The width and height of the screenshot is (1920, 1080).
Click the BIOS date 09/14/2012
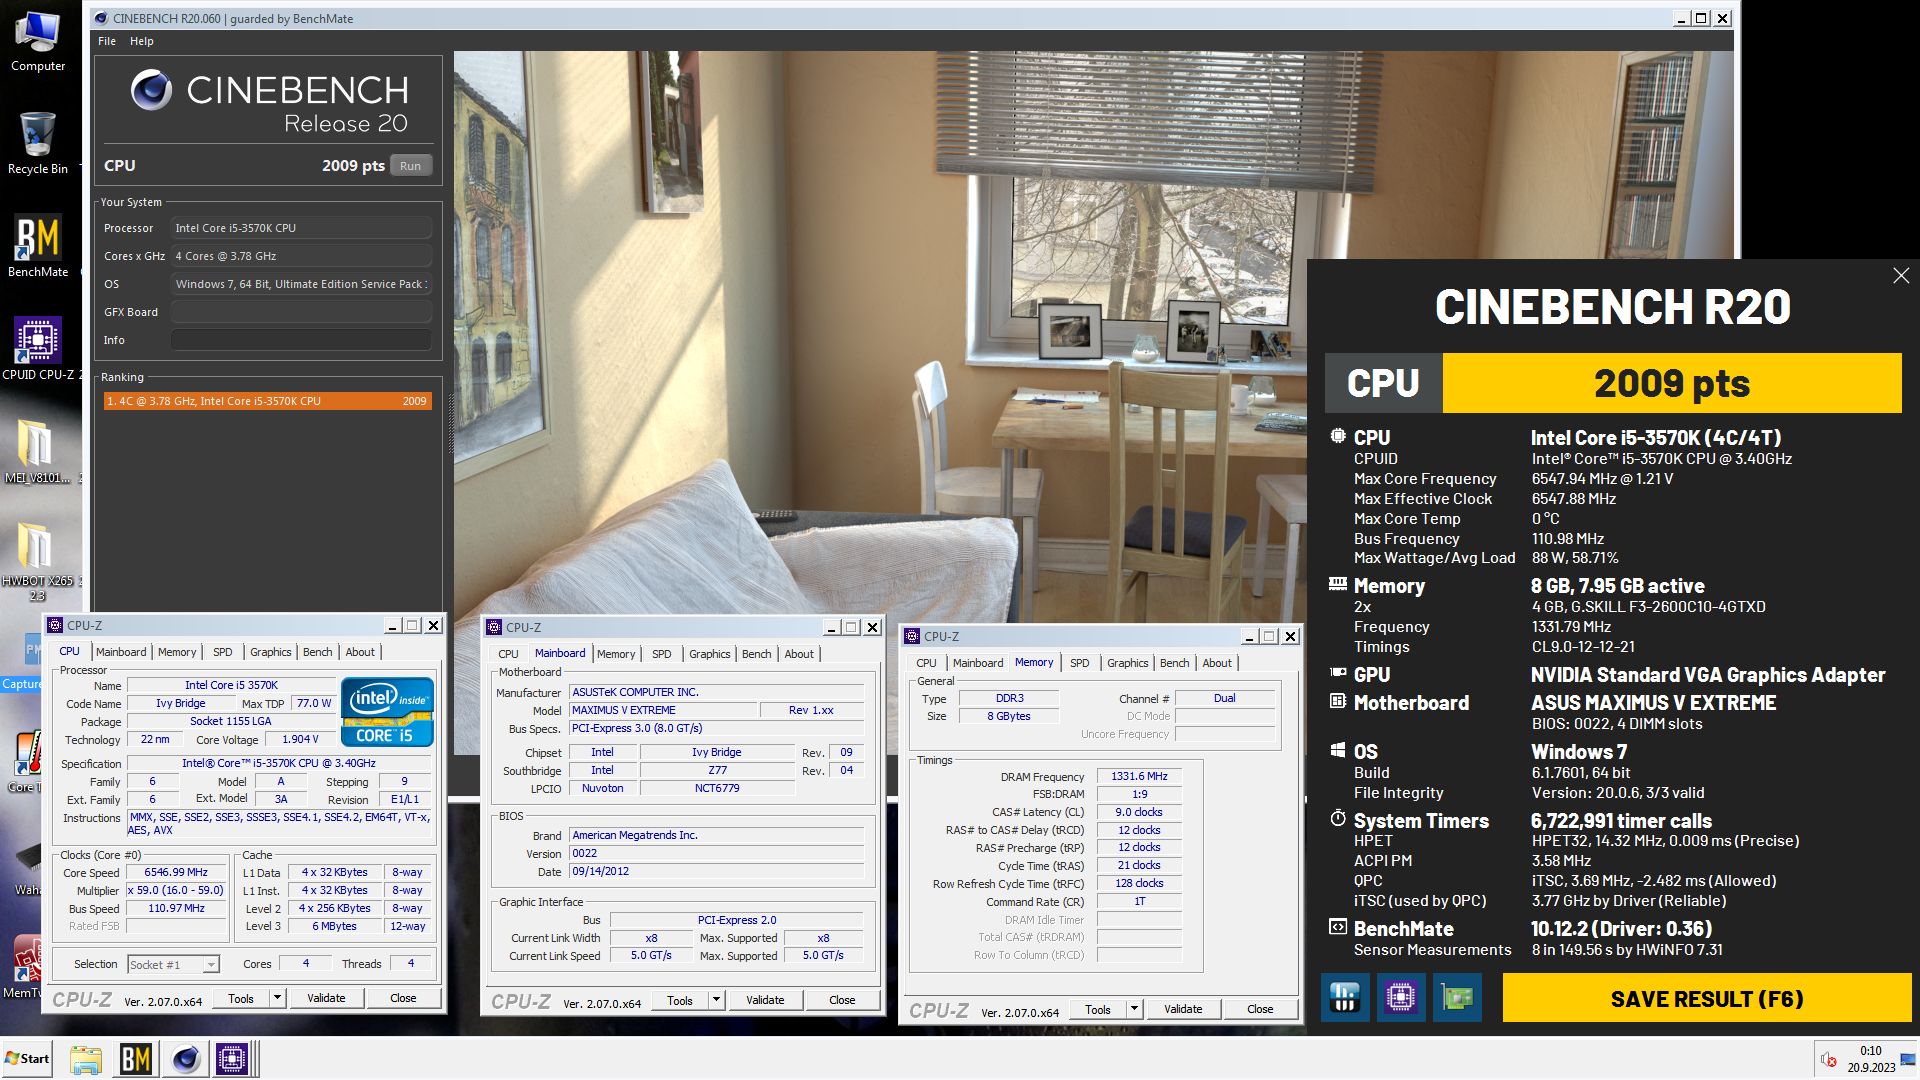[716, 871]
